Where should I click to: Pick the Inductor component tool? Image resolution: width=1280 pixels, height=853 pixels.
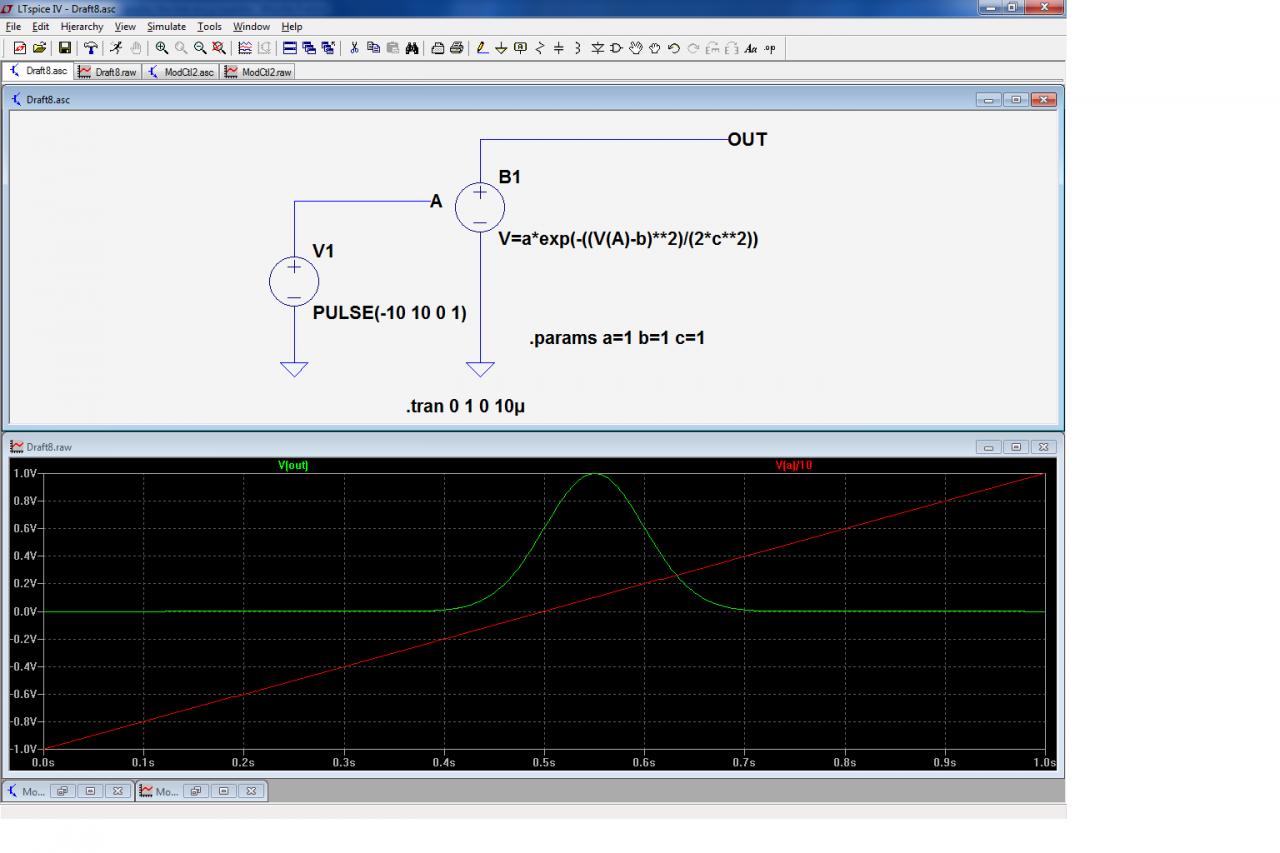(578, 48)
